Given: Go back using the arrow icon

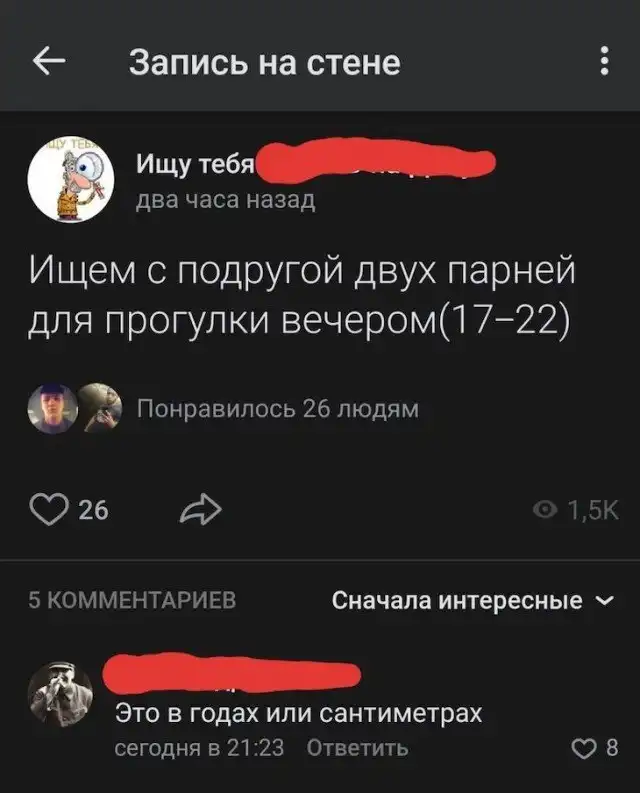Looking at the screenshot, I should (x=49, y=61).
